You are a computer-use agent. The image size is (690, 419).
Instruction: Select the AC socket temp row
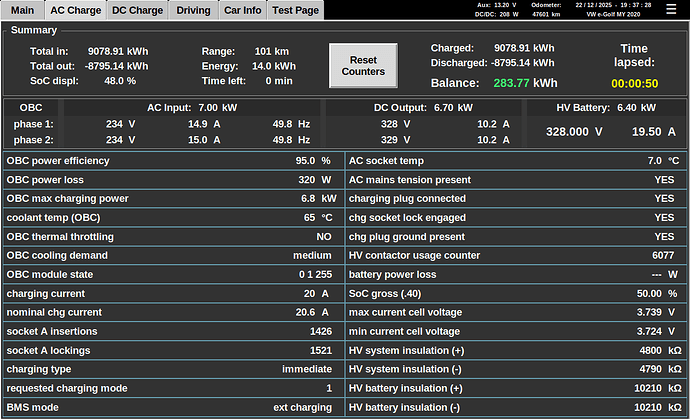coord(515,161)
